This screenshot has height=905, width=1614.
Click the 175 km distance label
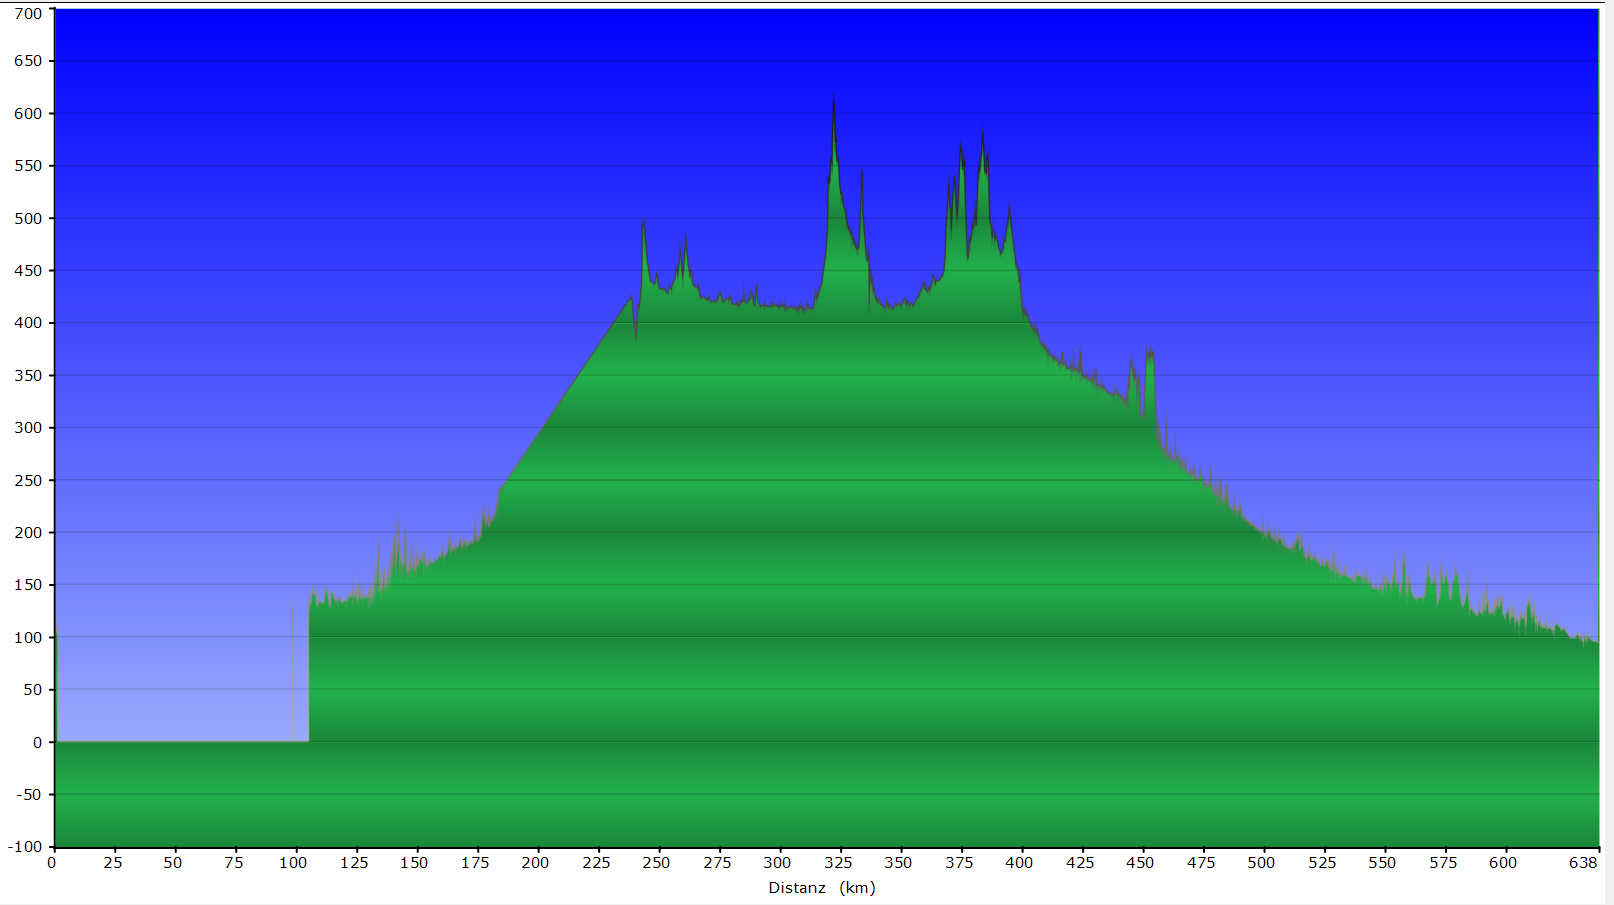coord(475,863)
